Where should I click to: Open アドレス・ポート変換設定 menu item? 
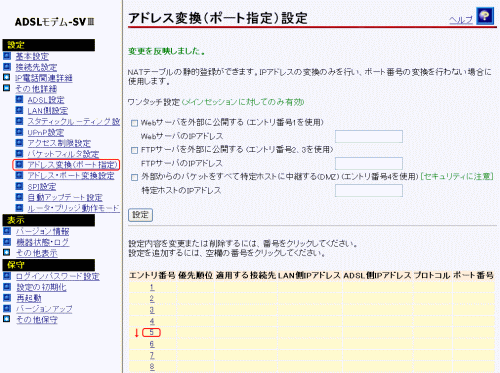(x=71, y=176)
